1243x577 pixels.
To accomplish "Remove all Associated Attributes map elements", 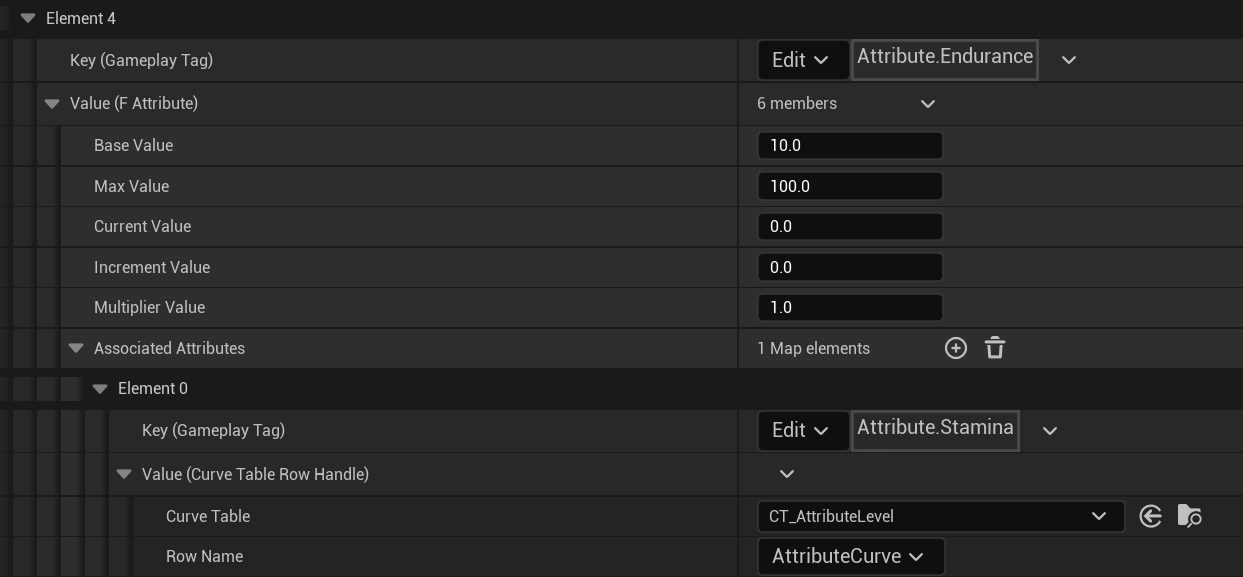I will point(995,348).
